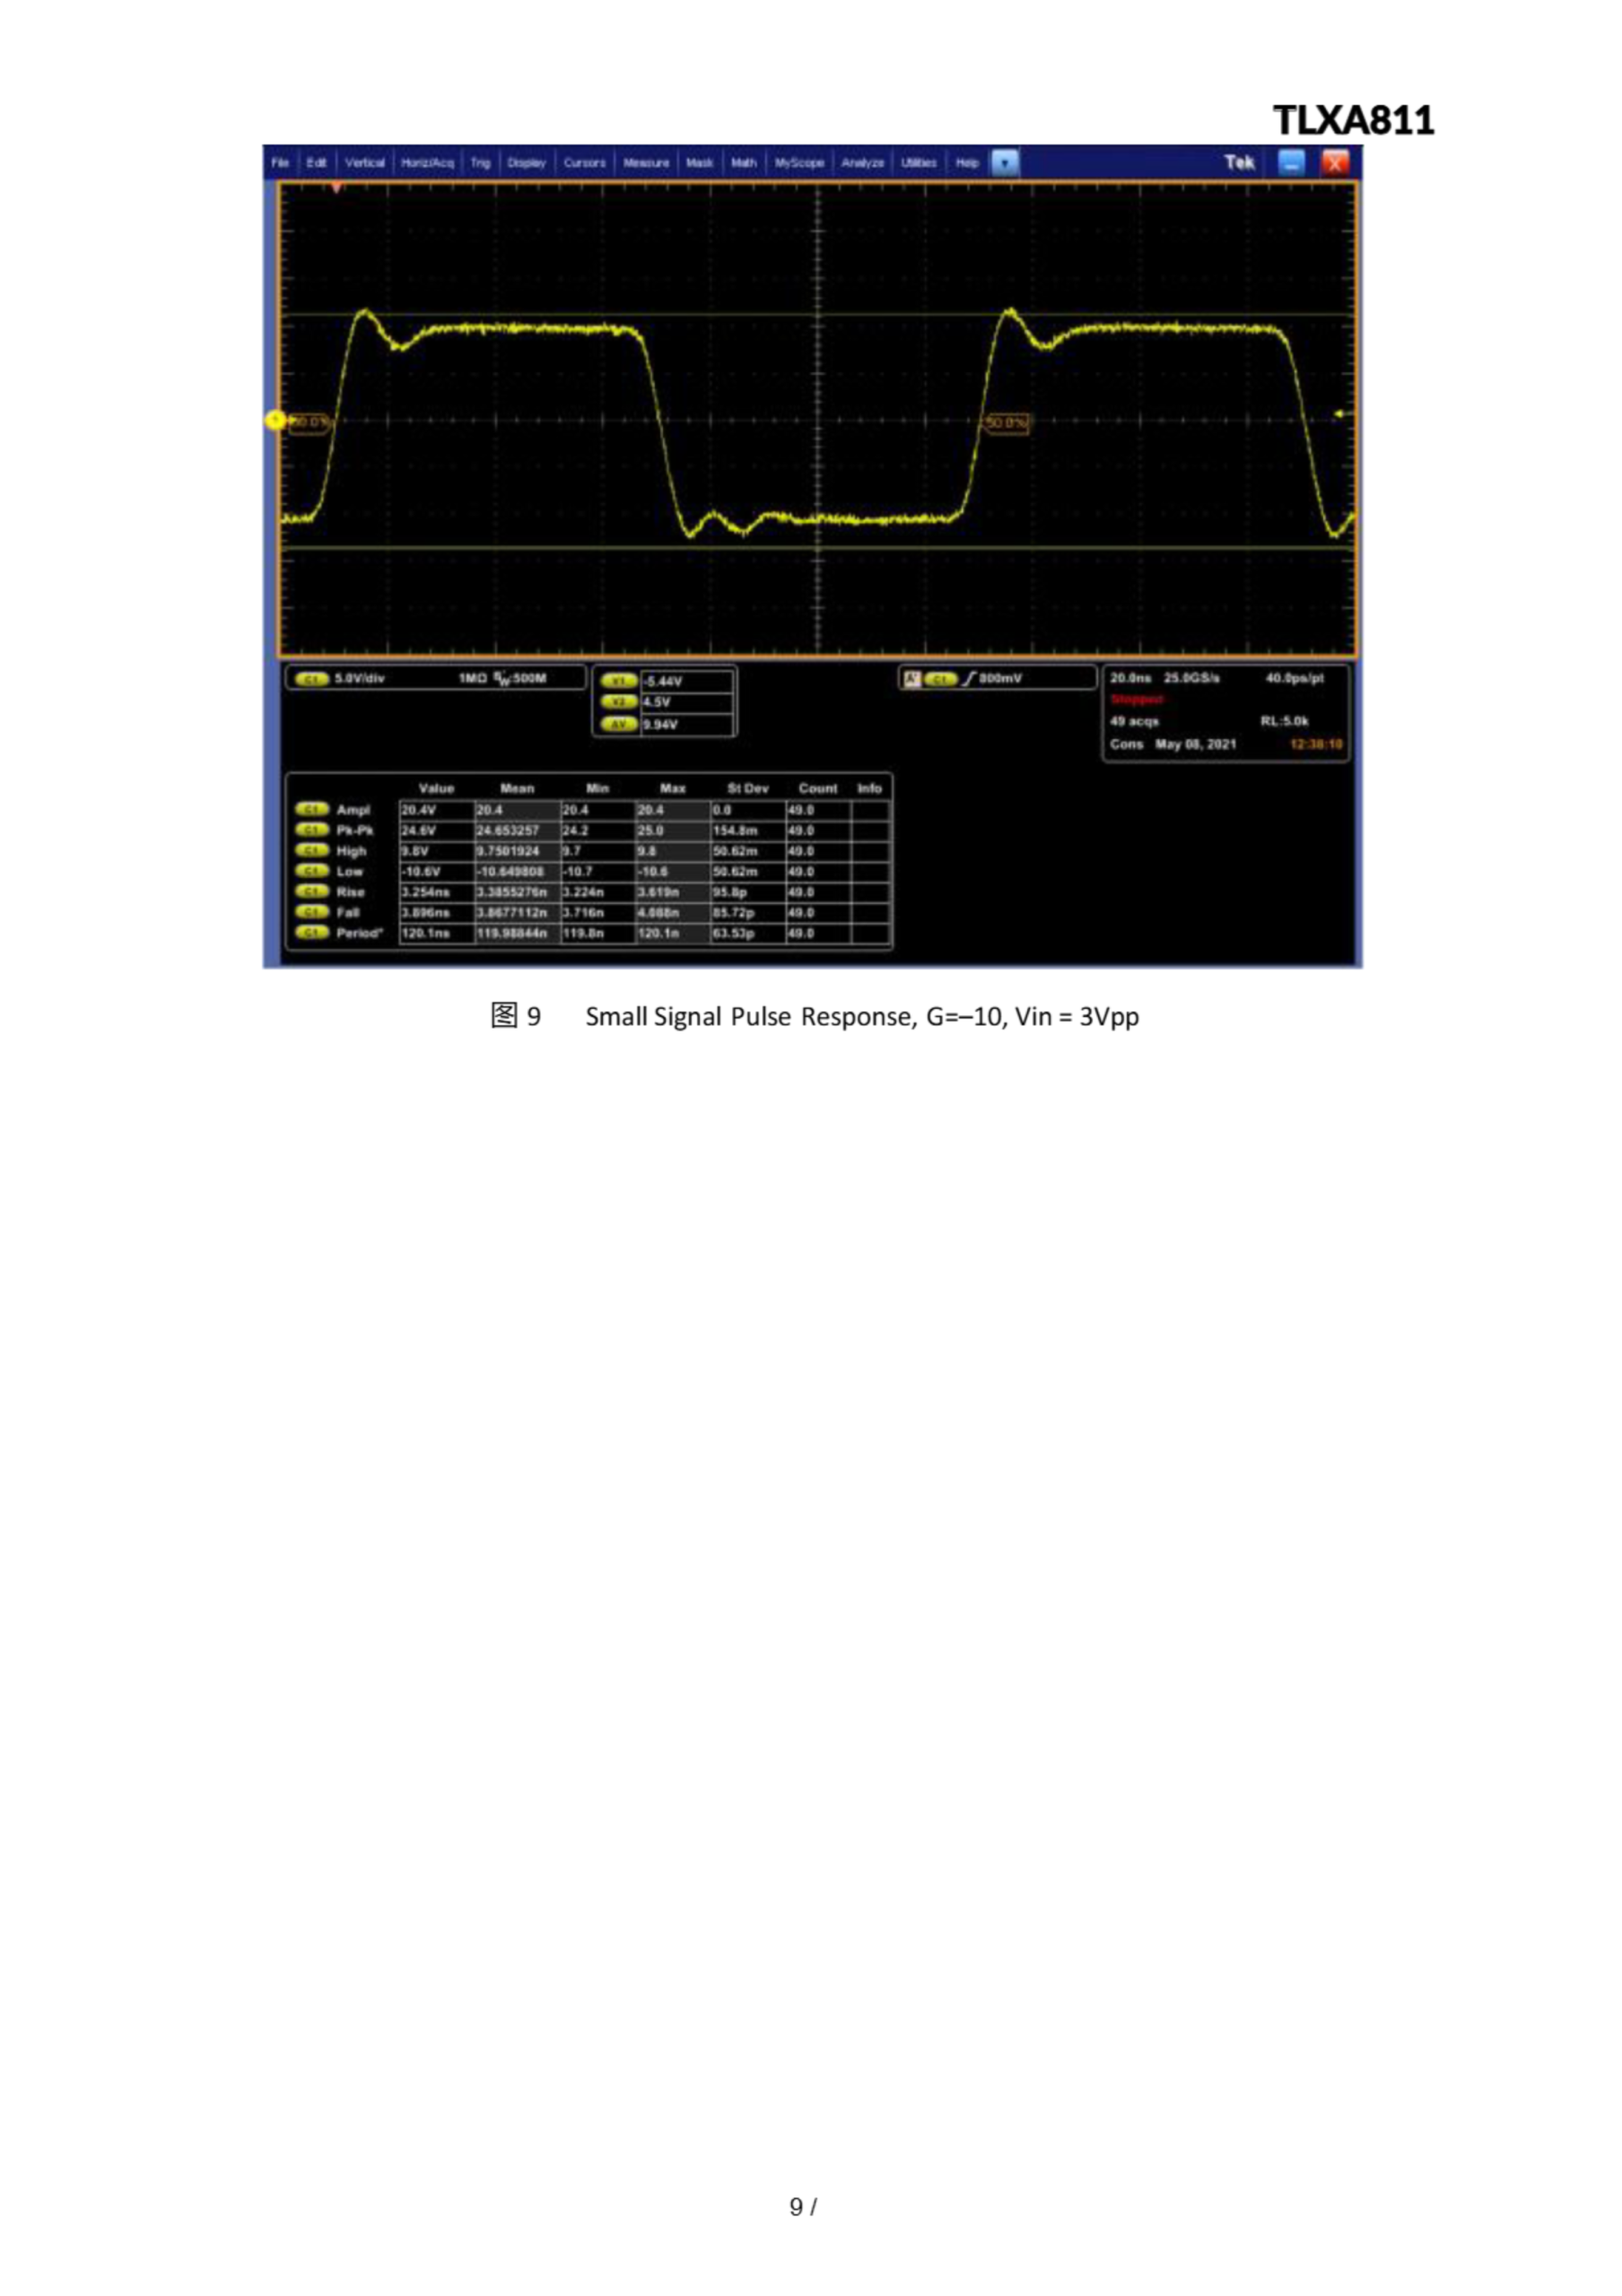Image resolution: width=1622 pixels, height=2296 pixels.
Task: Click the Trig menu item
Action: [480, 163]
